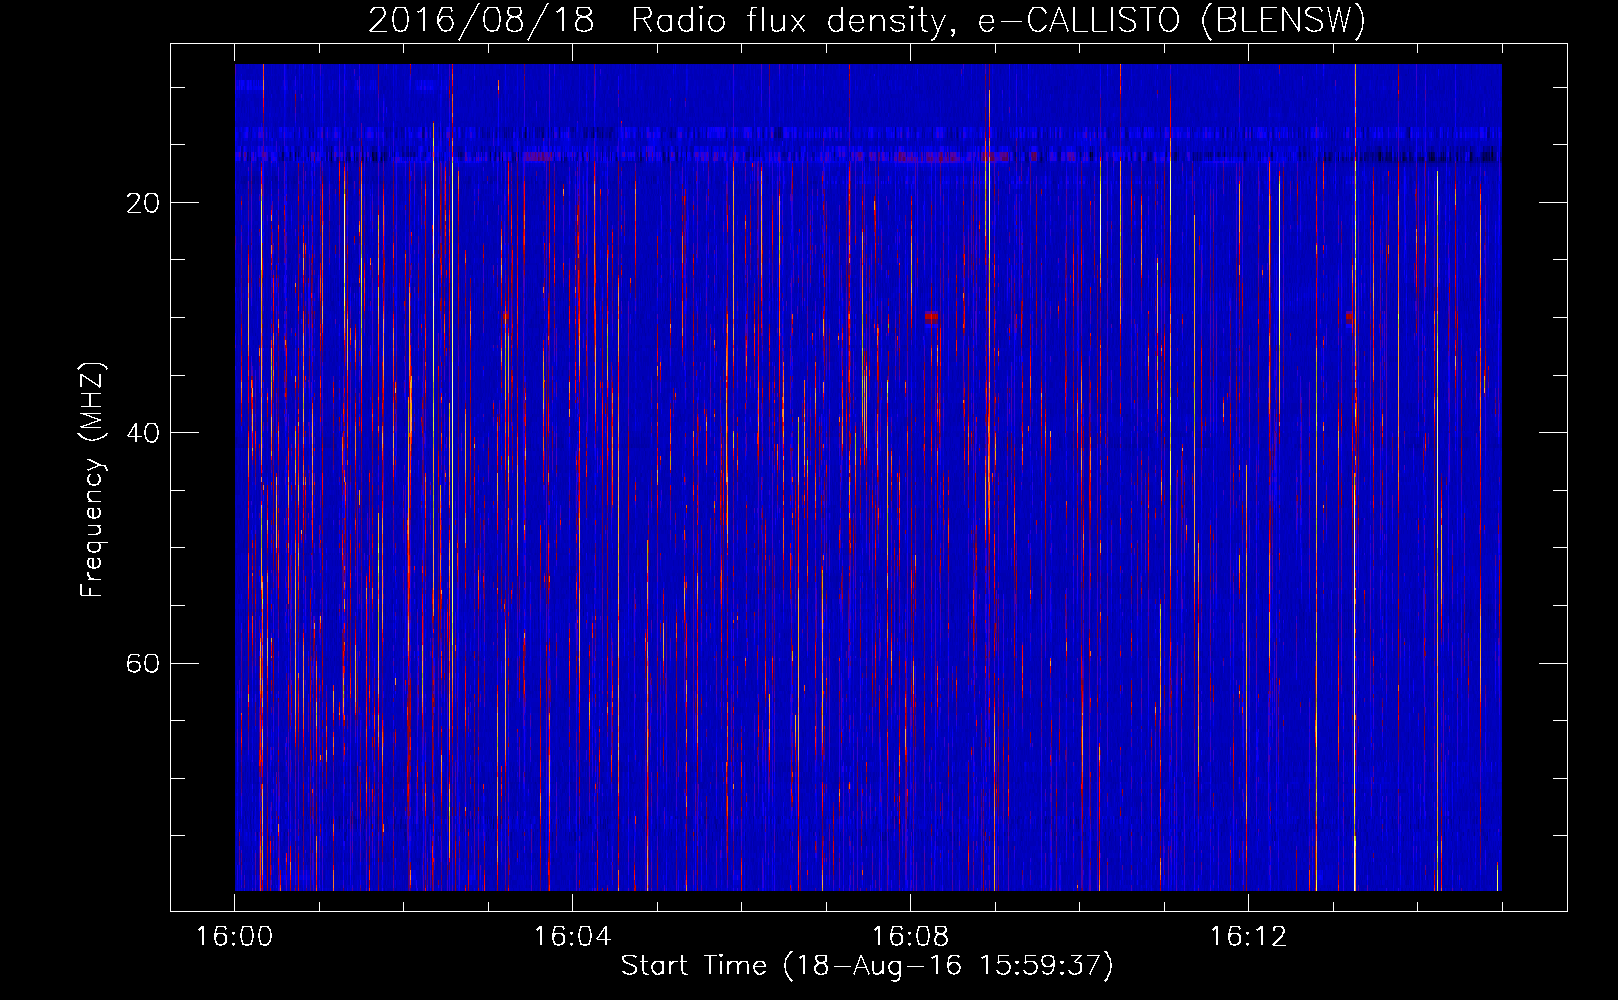The height and width of the screenshot is (1000, 1618).
Task: Click the 16:08 time tick label
Action: 910,937
